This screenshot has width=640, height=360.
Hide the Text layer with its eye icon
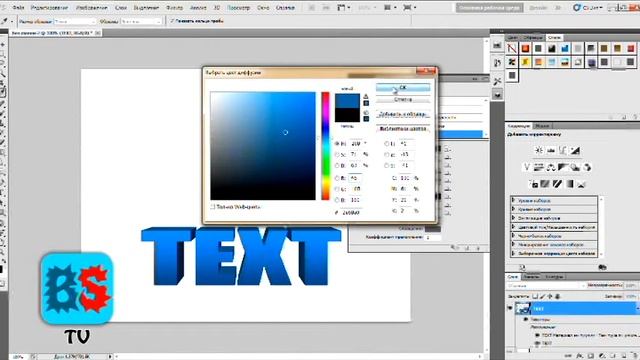[x=510, y=309]
